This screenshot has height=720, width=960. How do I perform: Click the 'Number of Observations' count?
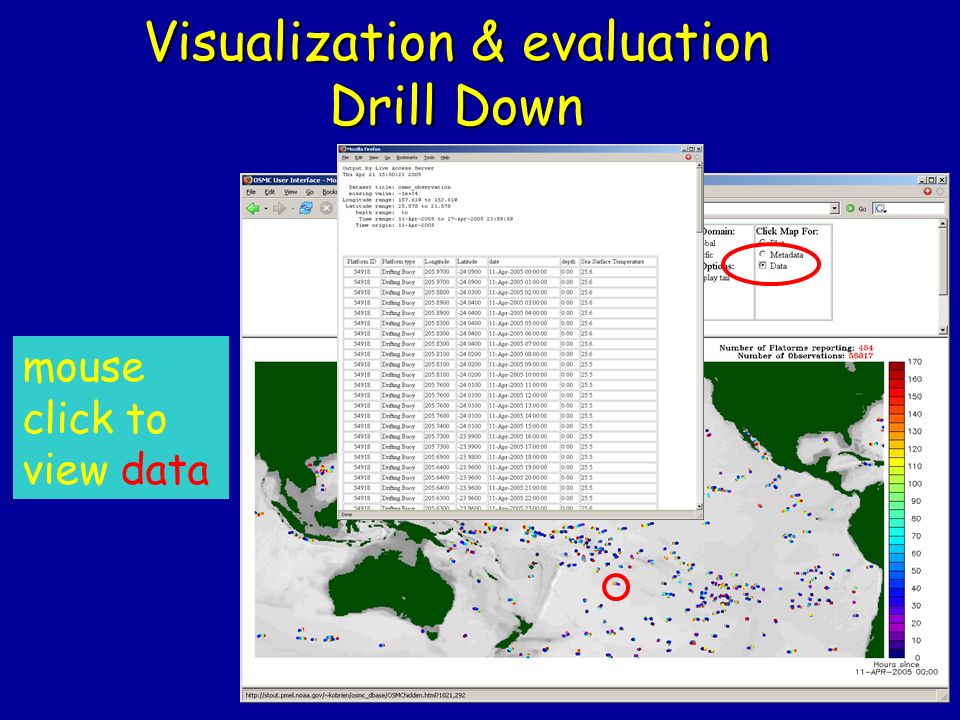click(x=861, y=356)
